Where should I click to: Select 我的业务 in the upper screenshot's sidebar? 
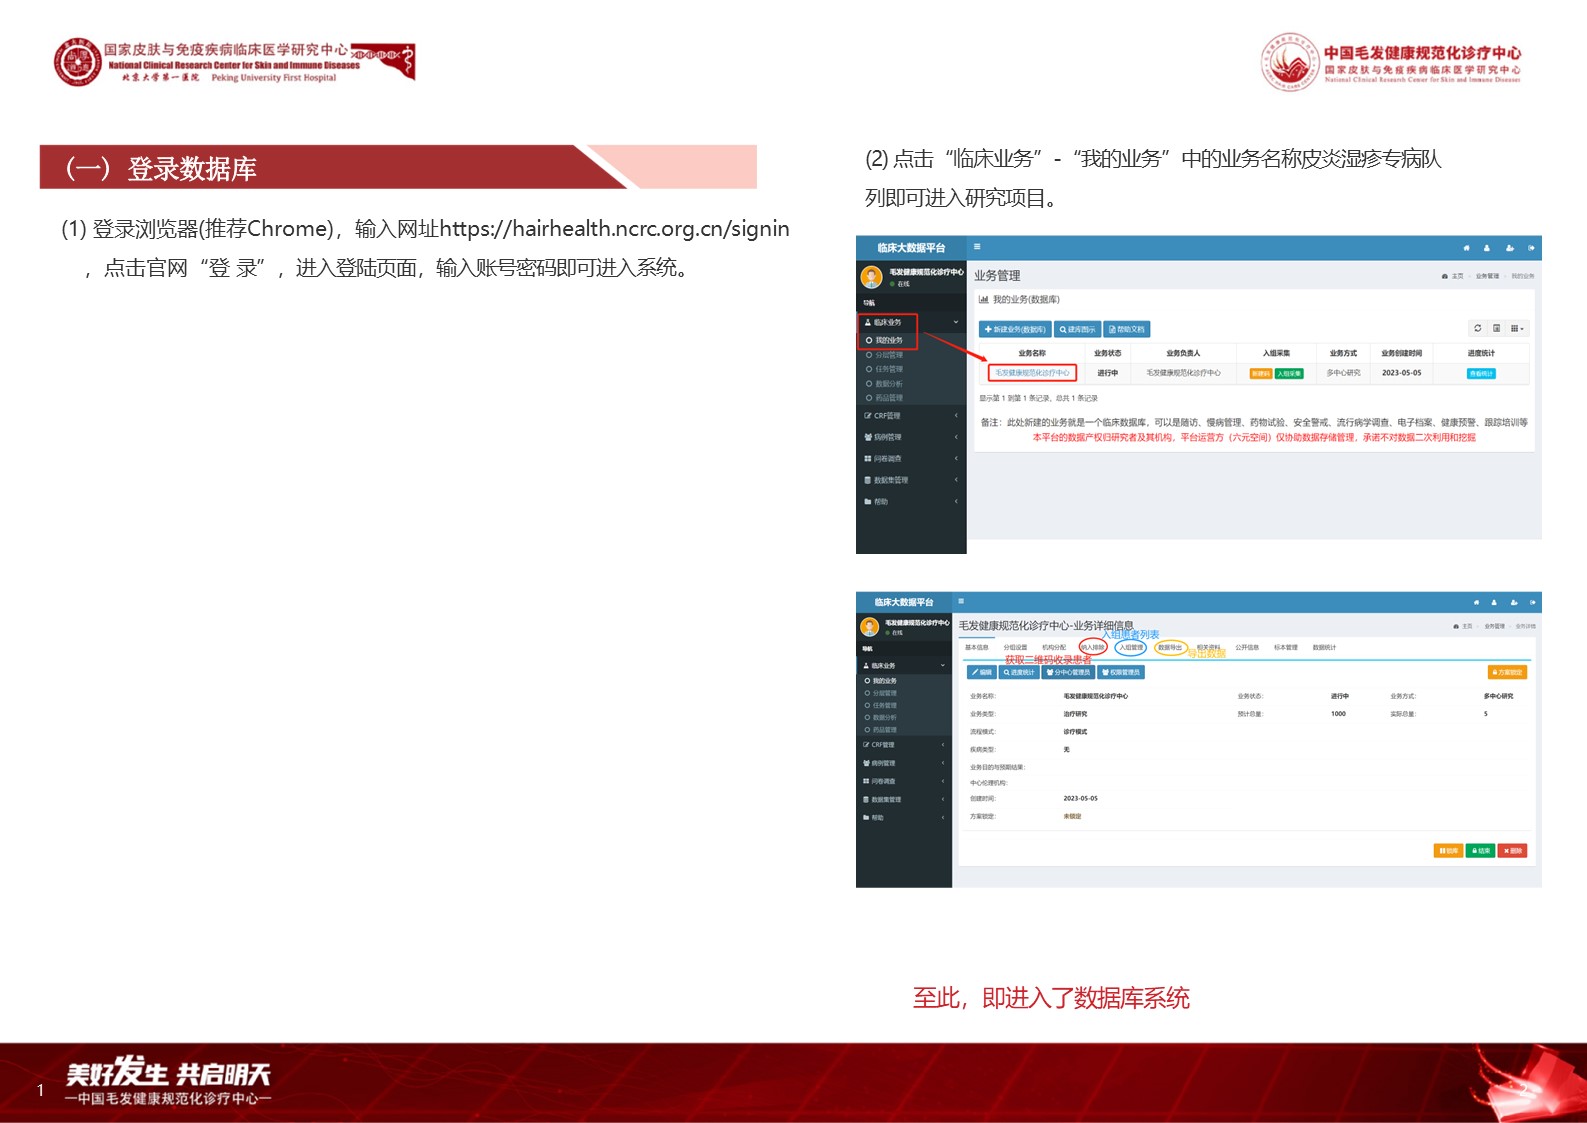tap(888, 340)
